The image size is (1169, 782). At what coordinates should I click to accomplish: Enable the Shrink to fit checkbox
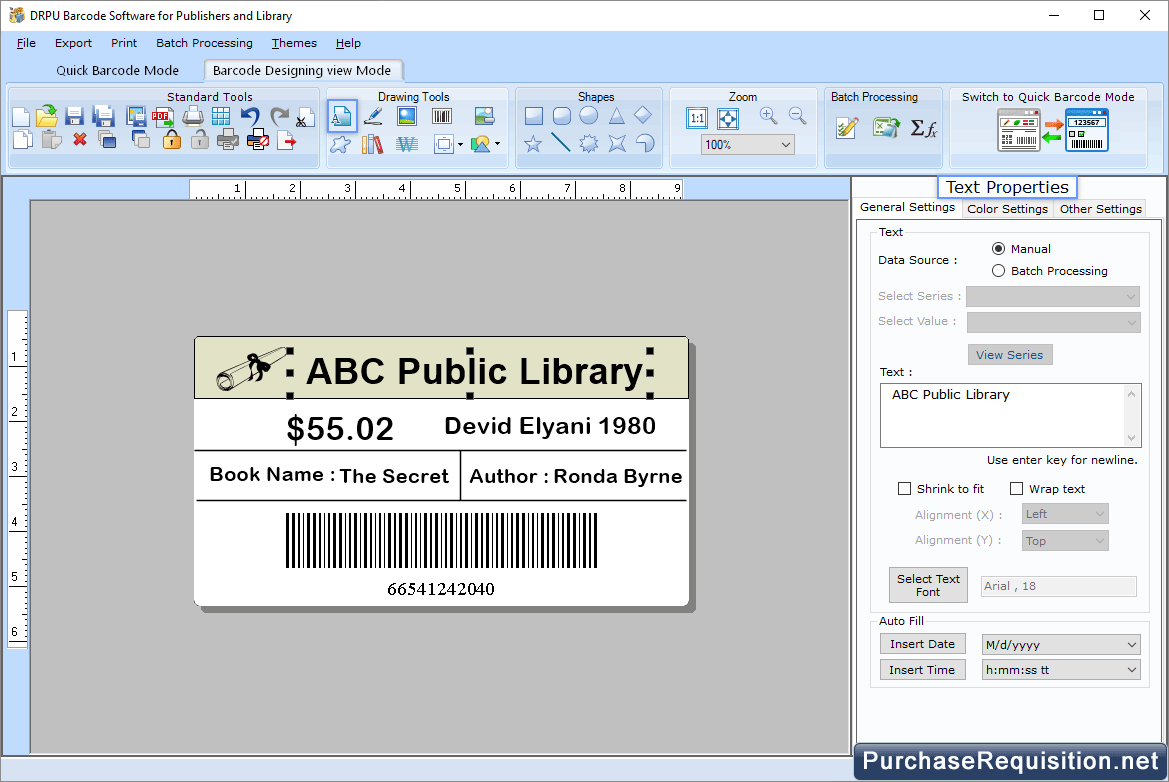[905, 488]
